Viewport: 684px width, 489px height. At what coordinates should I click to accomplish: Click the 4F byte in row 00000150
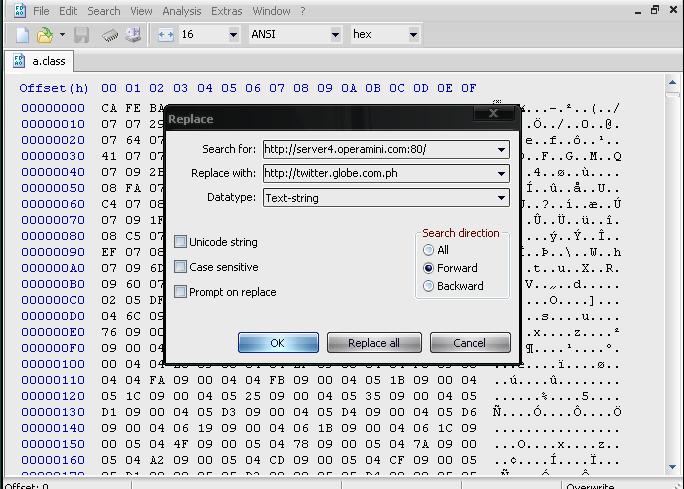point(181,444)
